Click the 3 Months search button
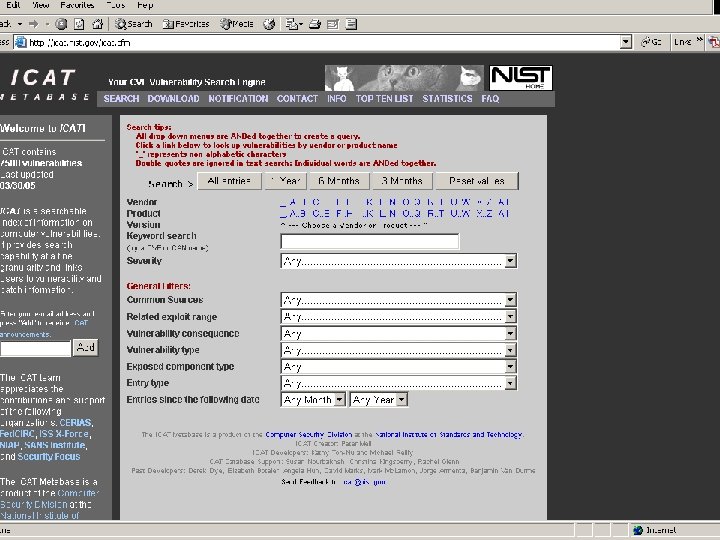 pos(402,181)
